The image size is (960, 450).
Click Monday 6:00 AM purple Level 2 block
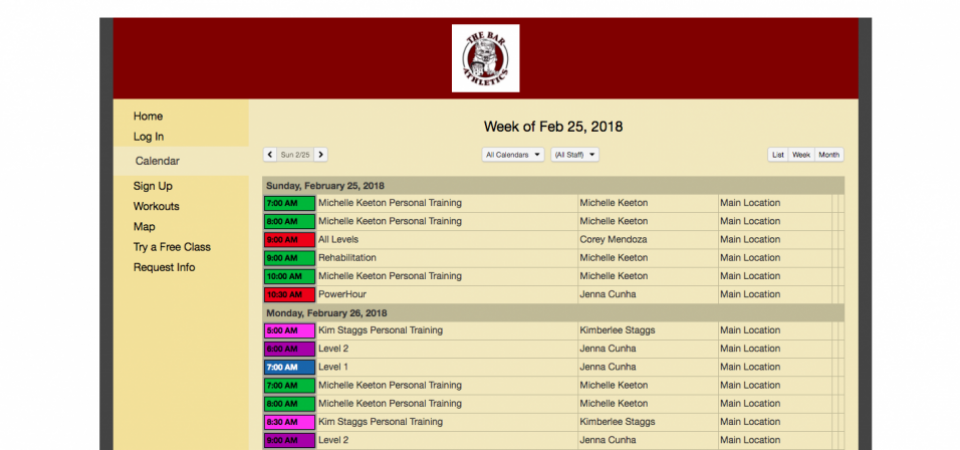pyautogui.click(x=290, y=349)
